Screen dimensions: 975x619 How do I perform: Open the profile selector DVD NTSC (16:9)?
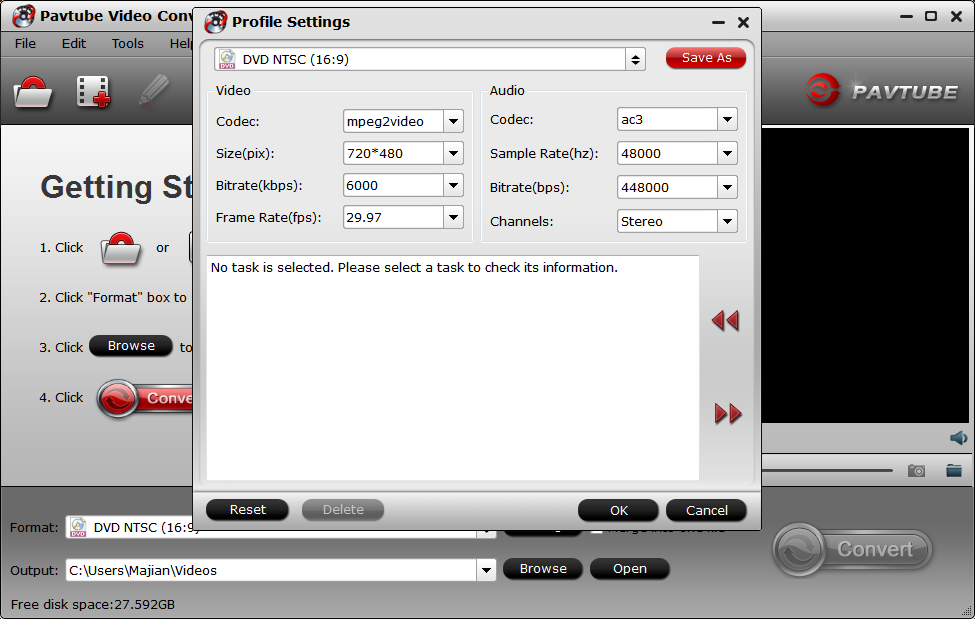click(x=430, y=60)
